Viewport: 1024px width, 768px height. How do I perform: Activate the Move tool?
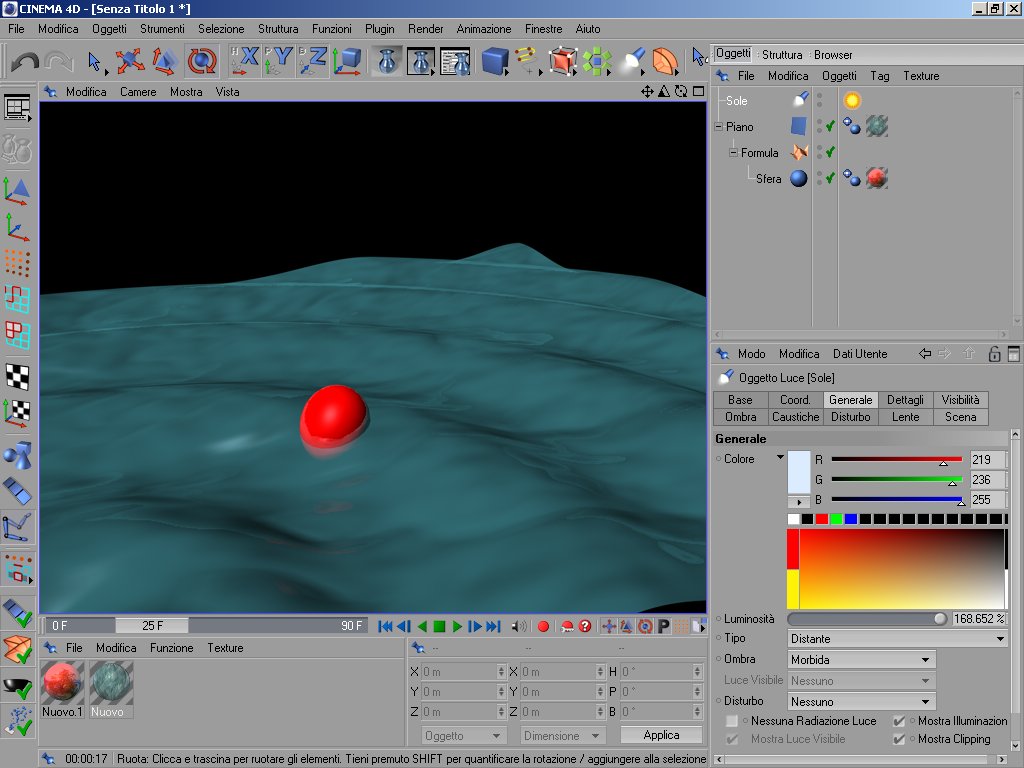(x=130, y=61)
